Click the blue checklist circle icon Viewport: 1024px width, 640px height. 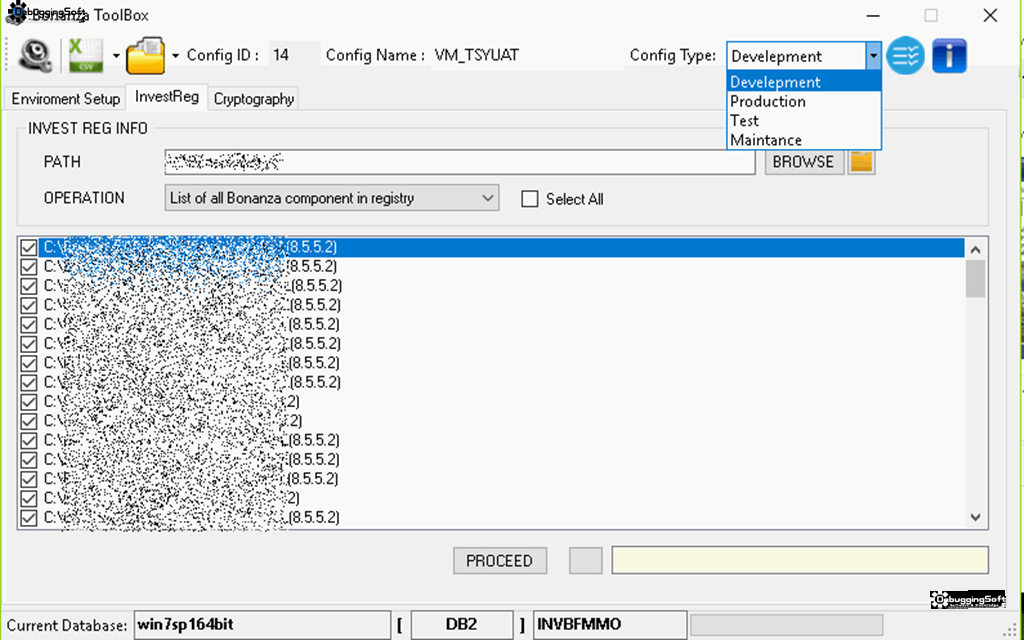905,56
